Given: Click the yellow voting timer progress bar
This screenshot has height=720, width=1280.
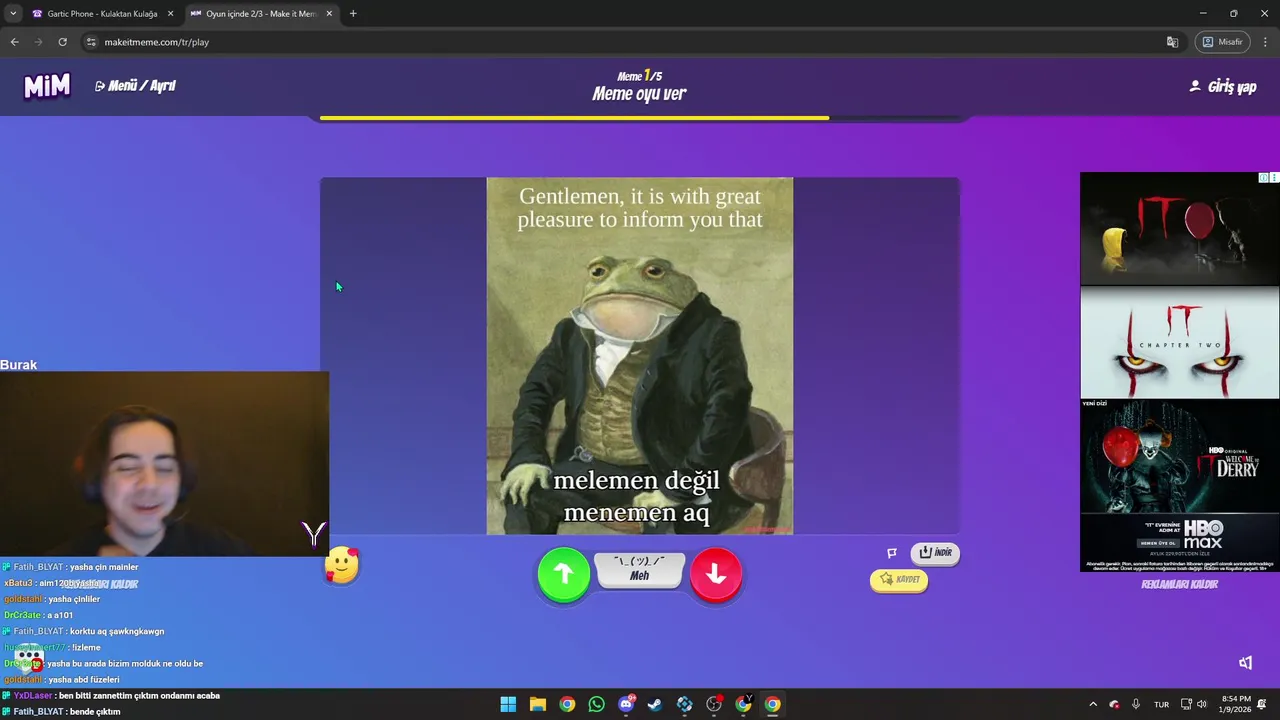Looking at the screenshot, I should click(574, 118).
